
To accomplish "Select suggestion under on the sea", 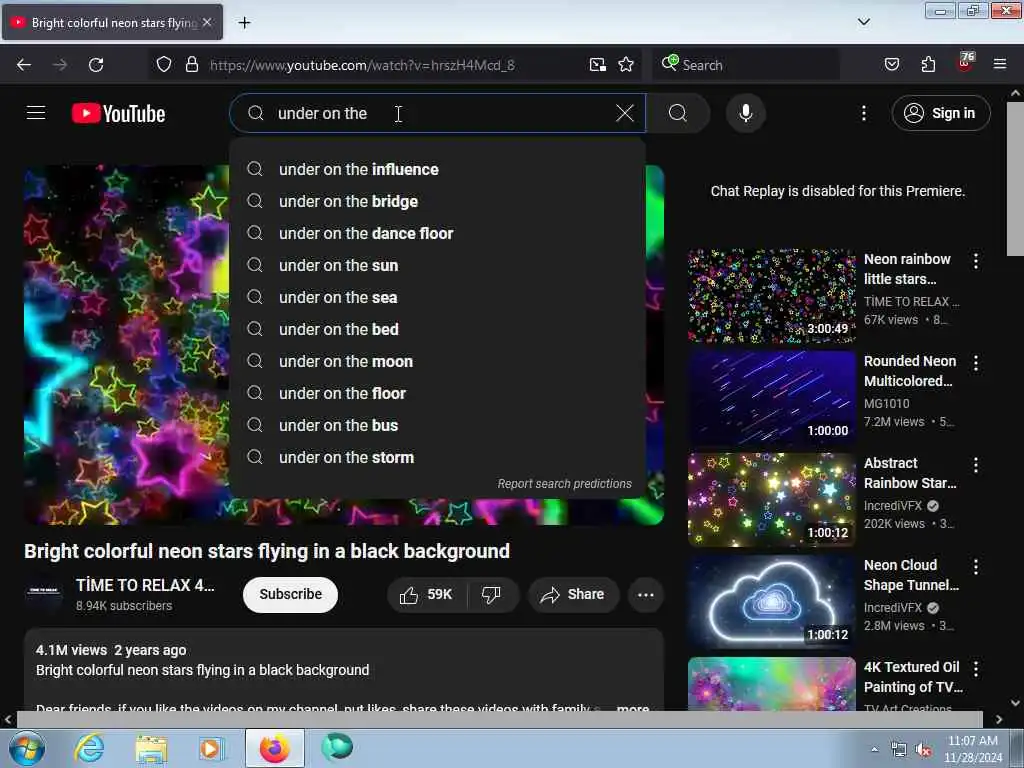I will (438, 297).
